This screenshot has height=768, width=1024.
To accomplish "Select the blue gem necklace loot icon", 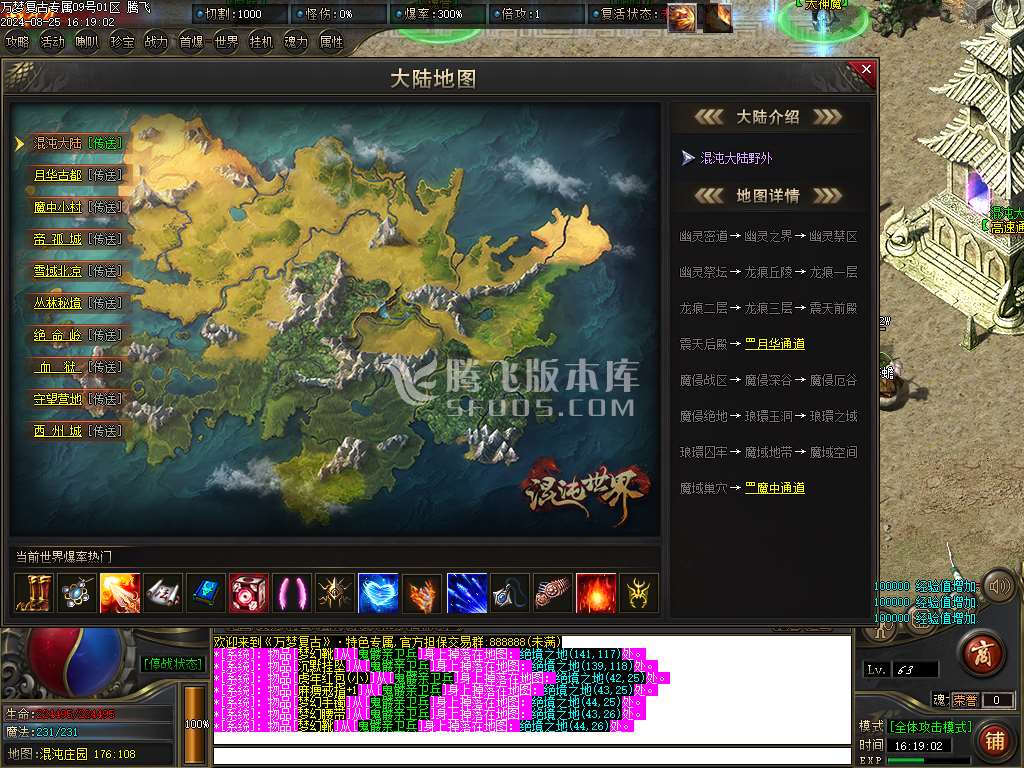I will point(77,593).
